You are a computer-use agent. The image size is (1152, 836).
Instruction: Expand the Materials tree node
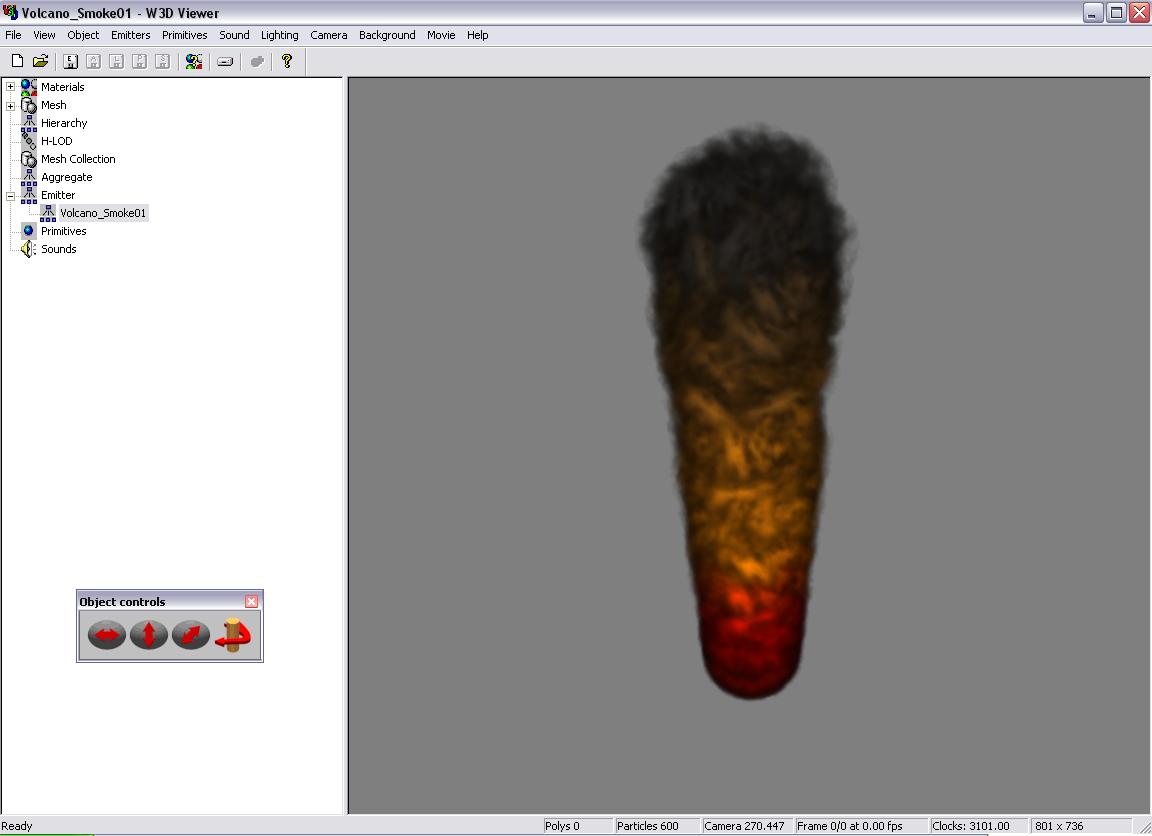(10, 87)
